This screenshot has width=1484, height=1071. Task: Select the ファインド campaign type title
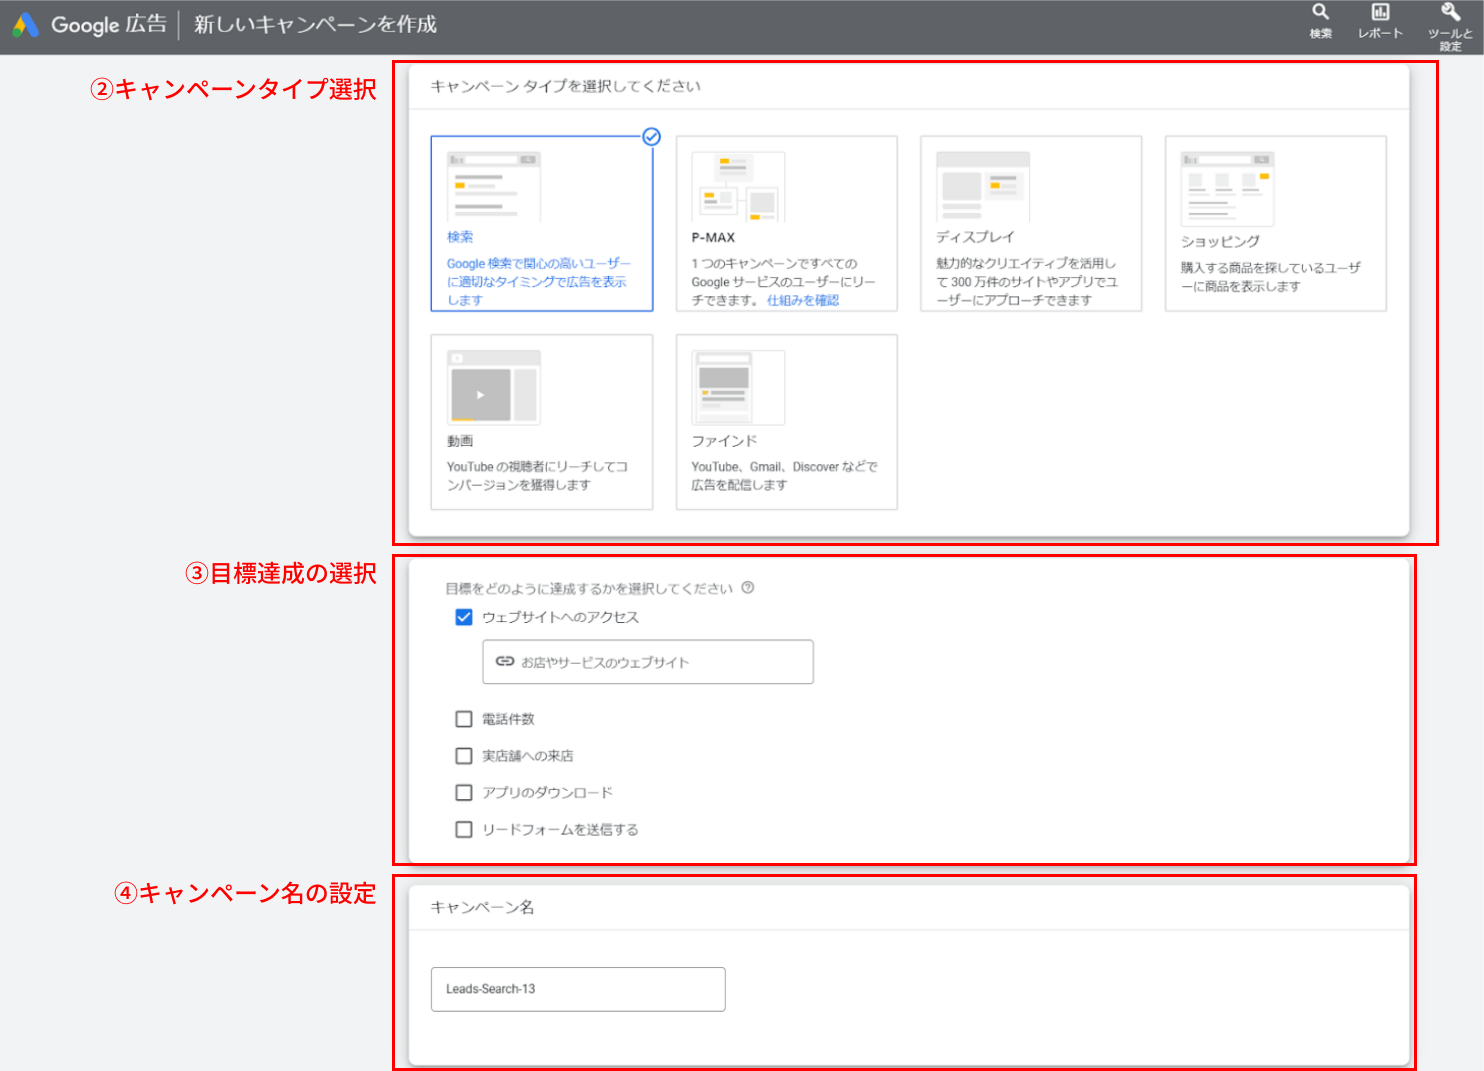pyautogui.click(x=724, y=441)
